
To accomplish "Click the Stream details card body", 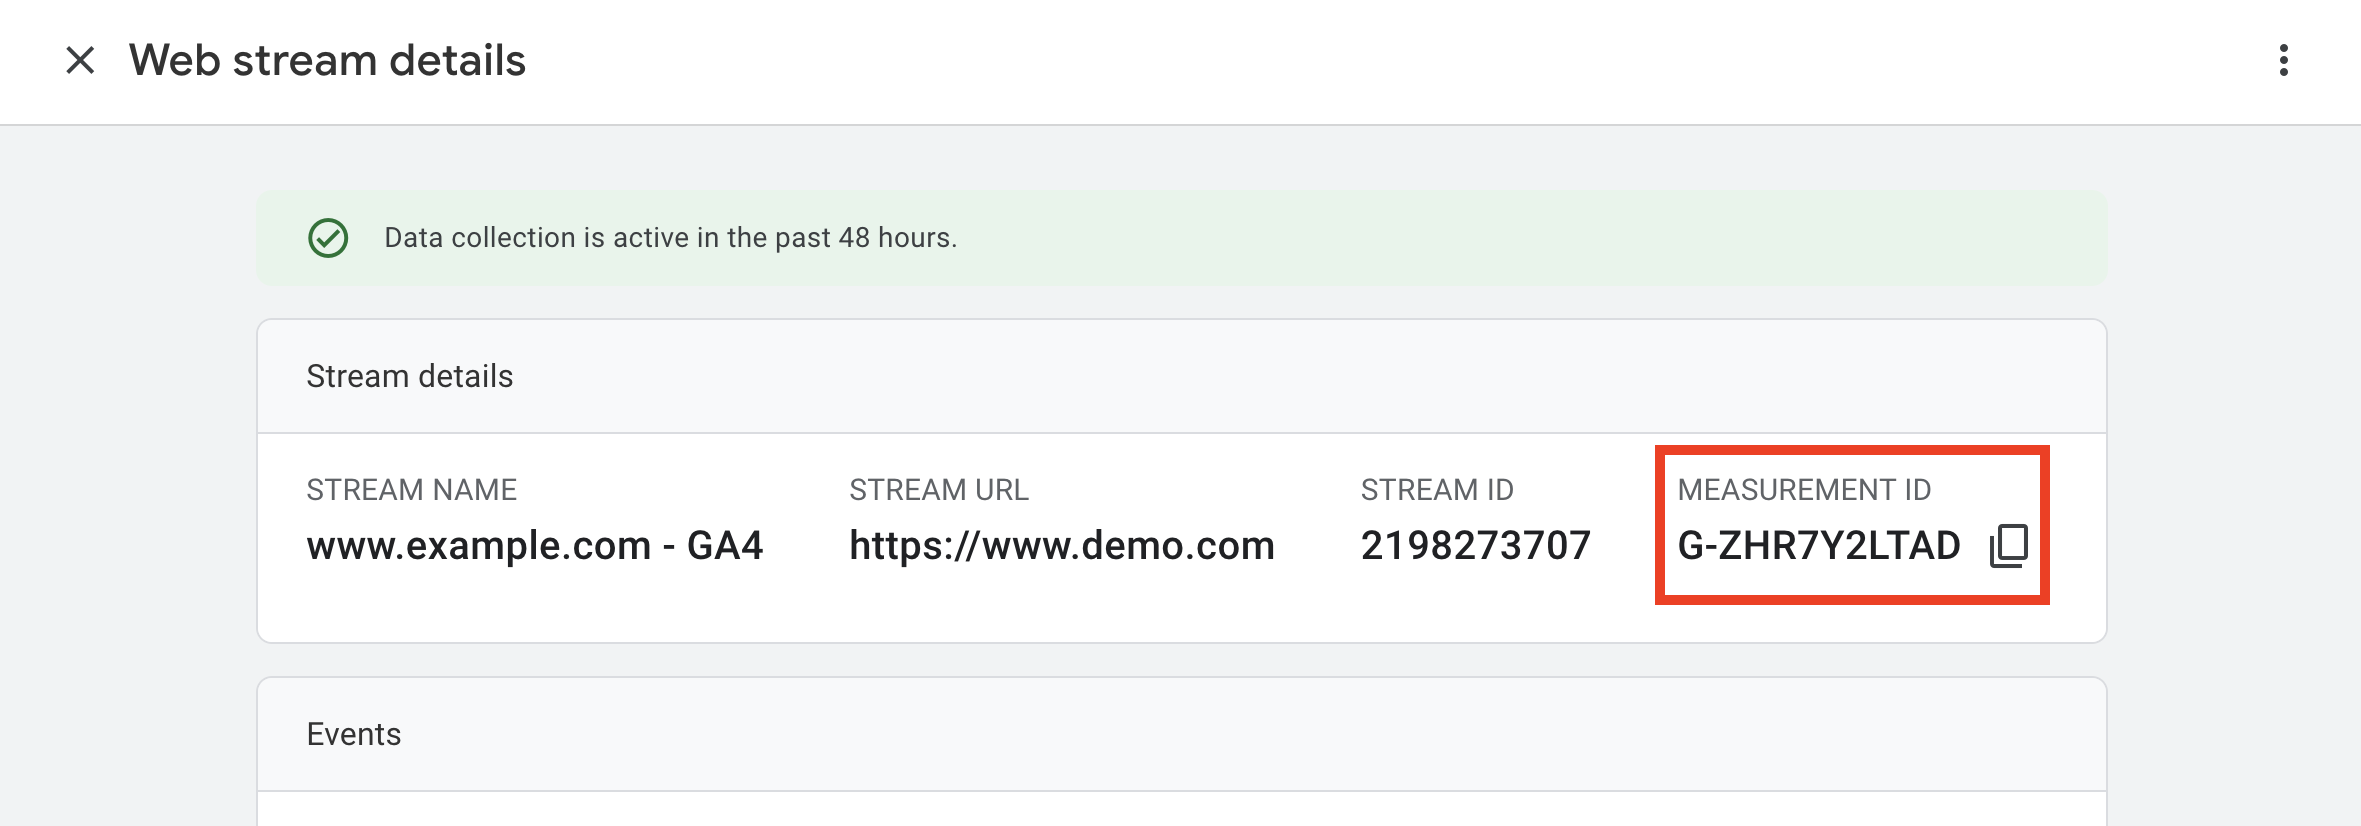I will pyautogui.click(x=1181, y=538).
